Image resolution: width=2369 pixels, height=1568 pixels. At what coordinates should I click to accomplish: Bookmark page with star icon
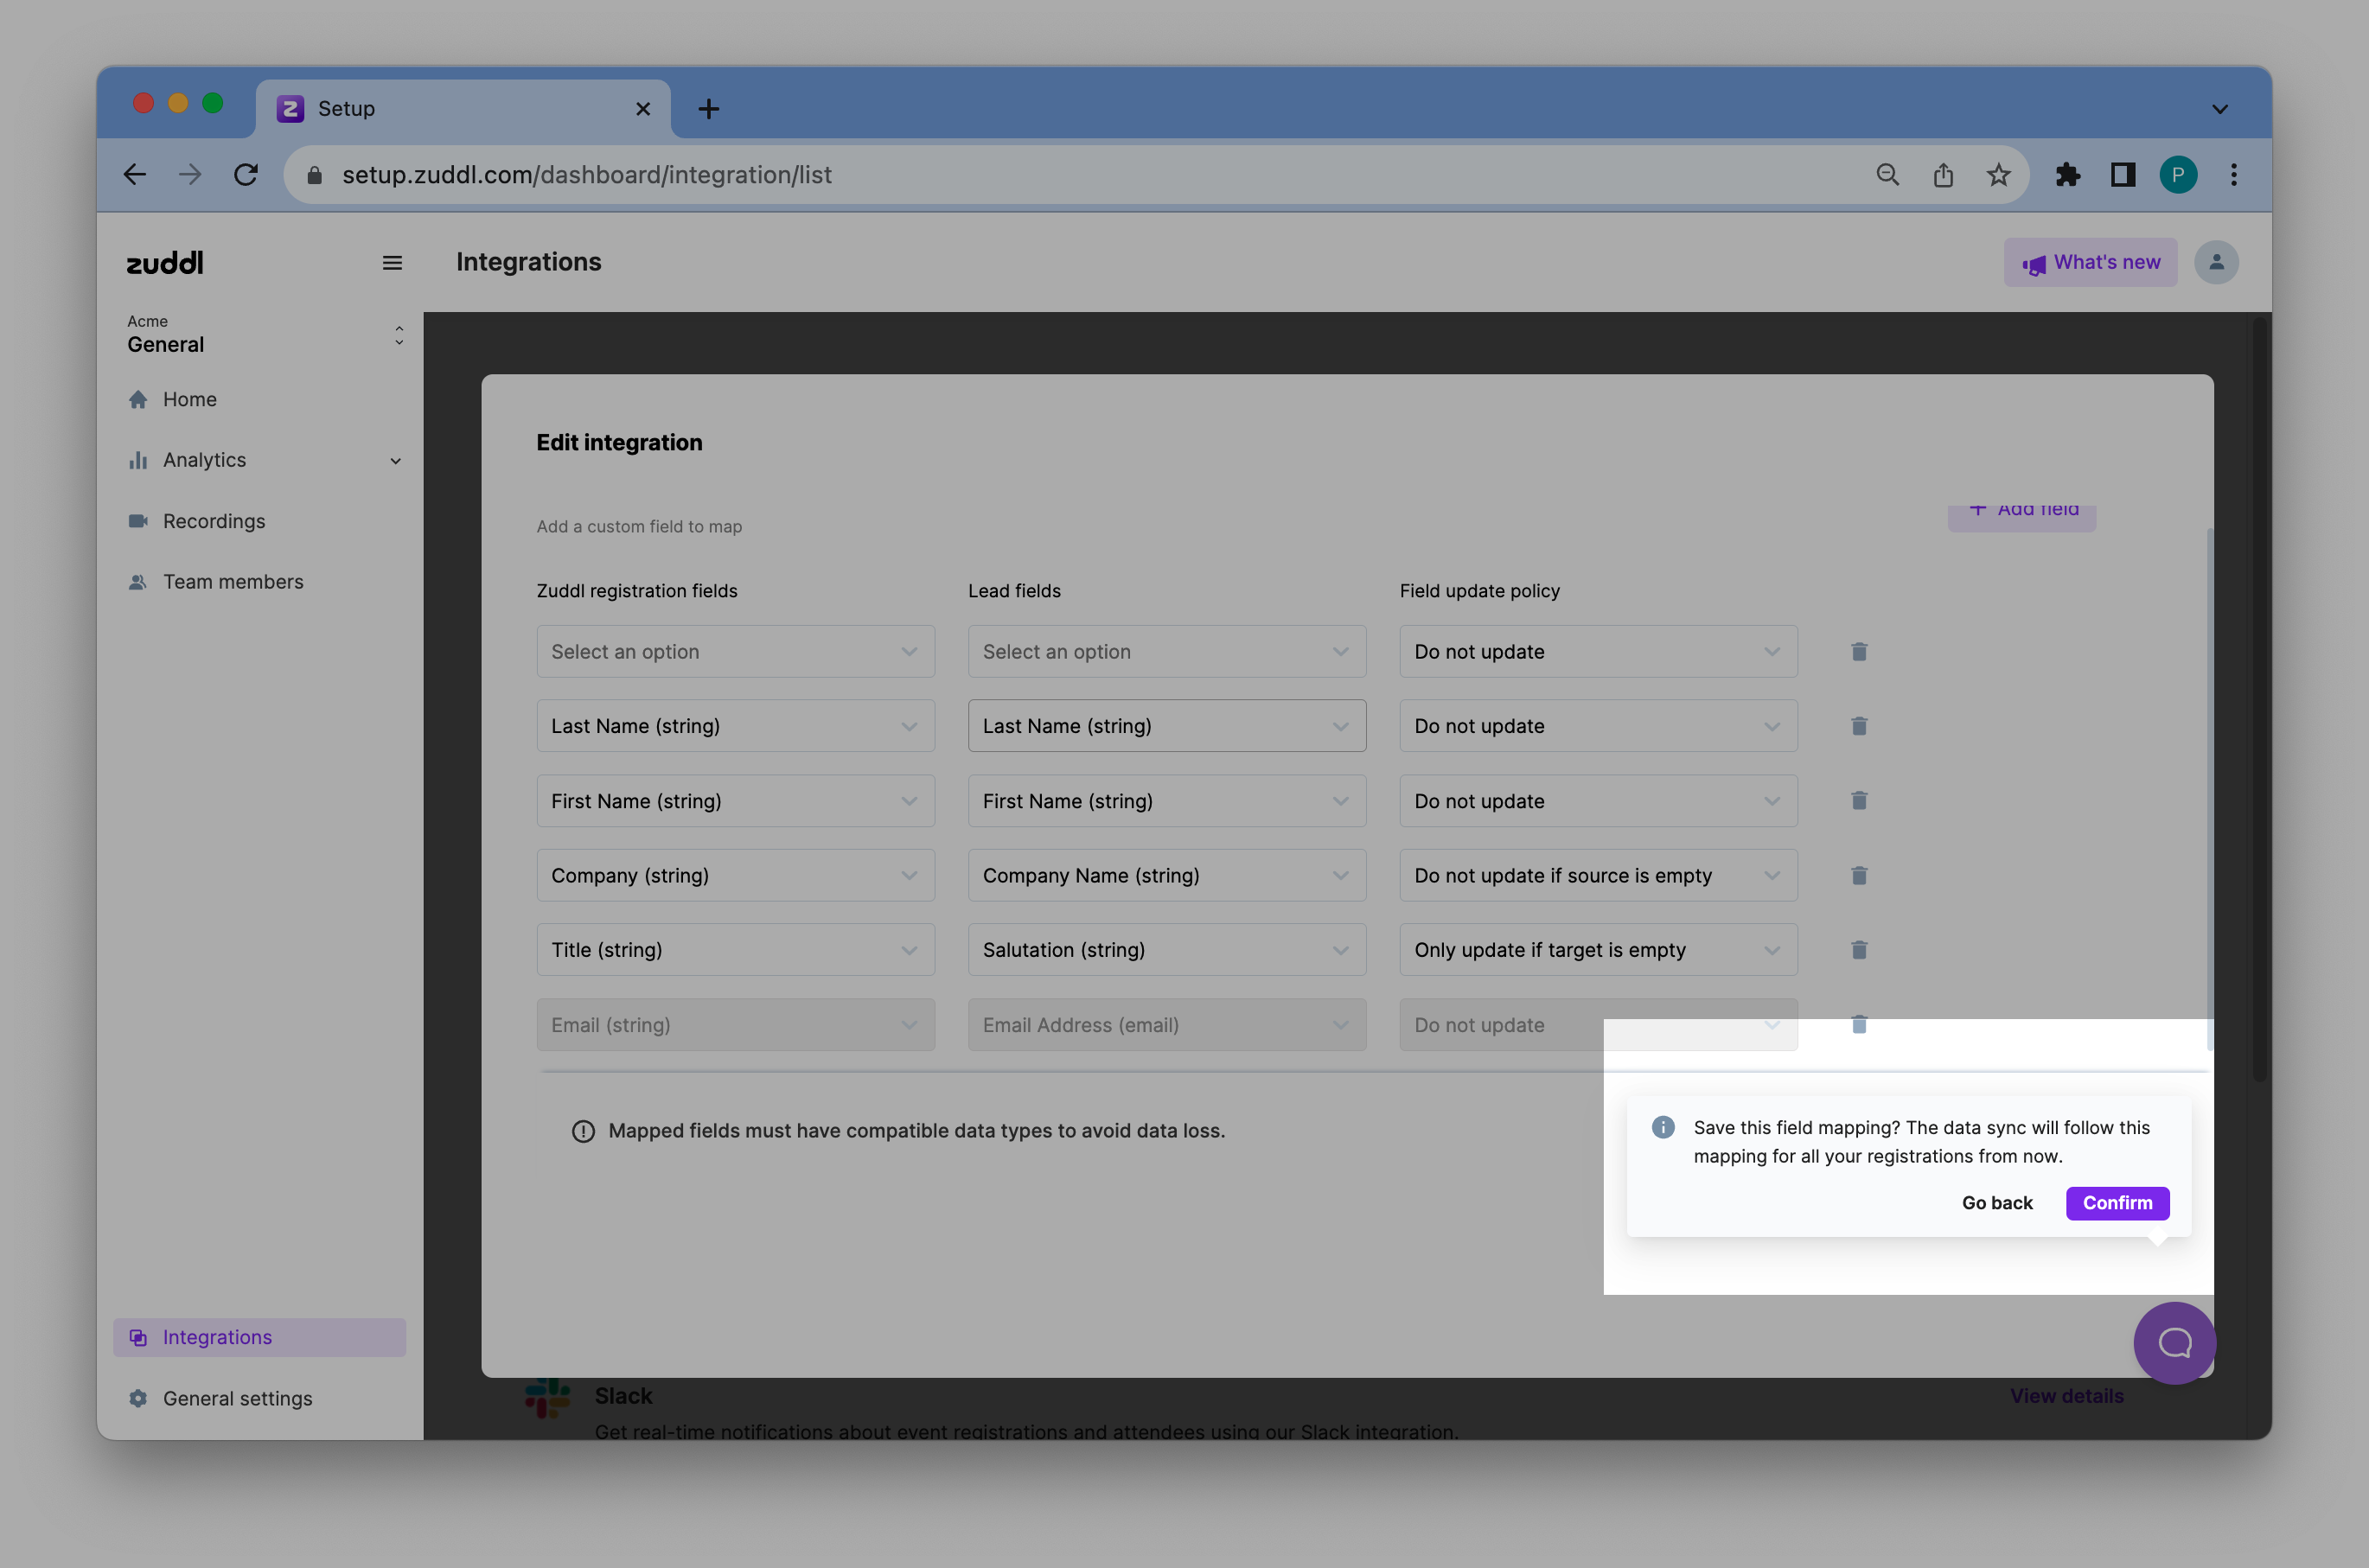tap(1998, 175)
